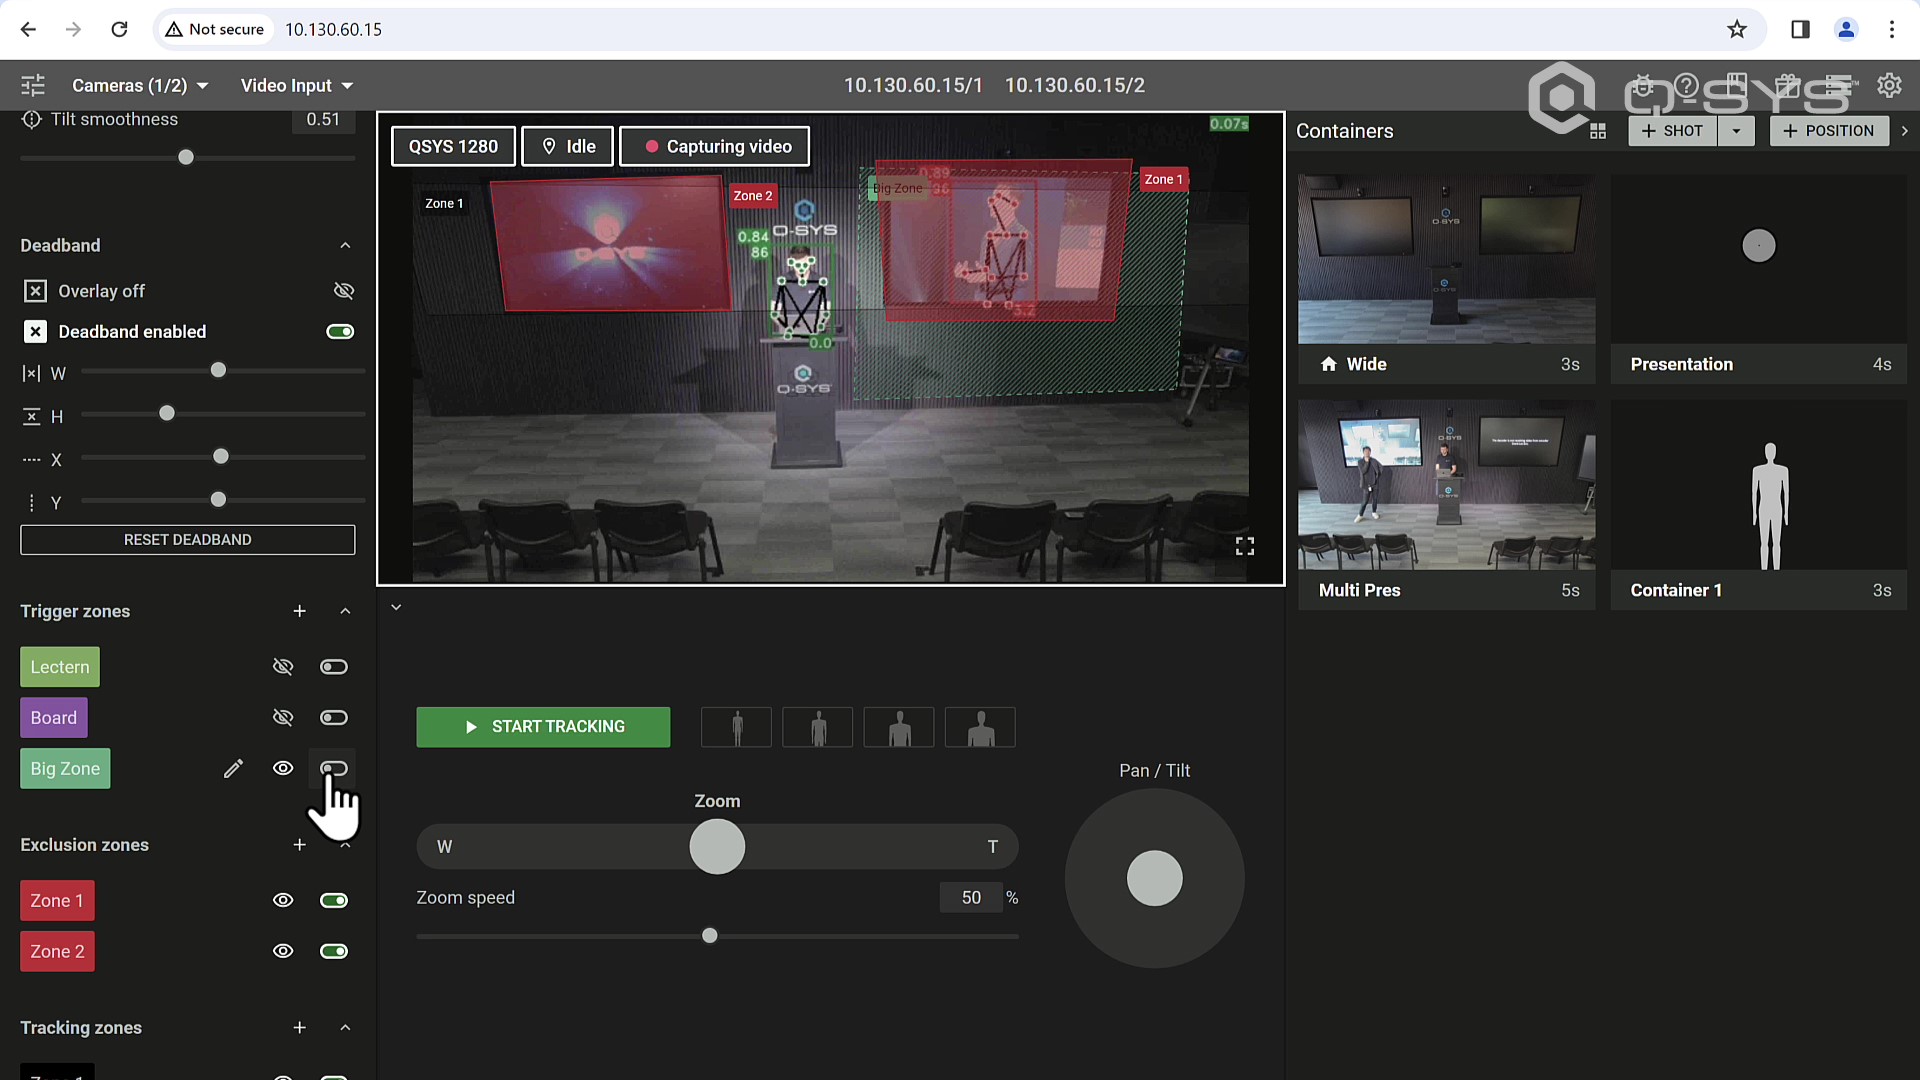This screenshot has width=1920, height=1080.
Task: Click the Big Zone label
Action: click(x=65, y=768)
